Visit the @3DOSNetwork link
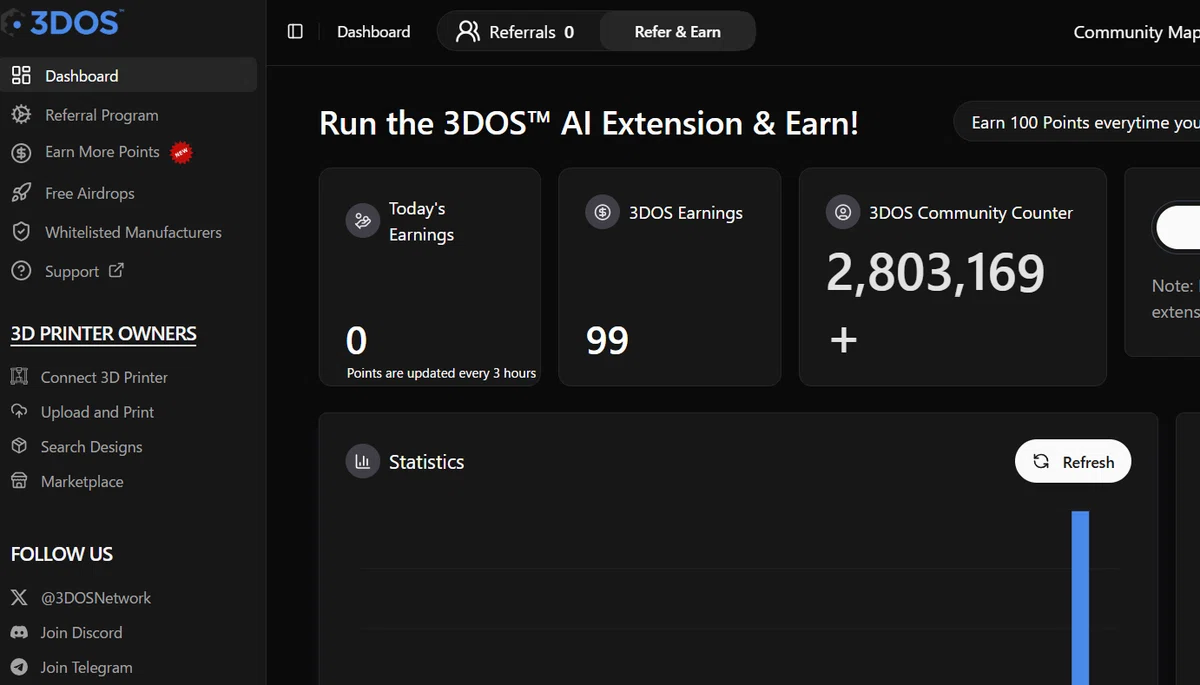This screenshot has width=1200, height=685. point(96,598)
